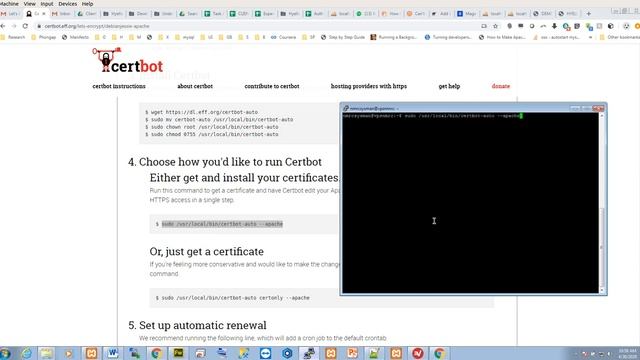Open the Coursera bookmark
The width and height of the screenshot is (640, 360).
(284, 37)
